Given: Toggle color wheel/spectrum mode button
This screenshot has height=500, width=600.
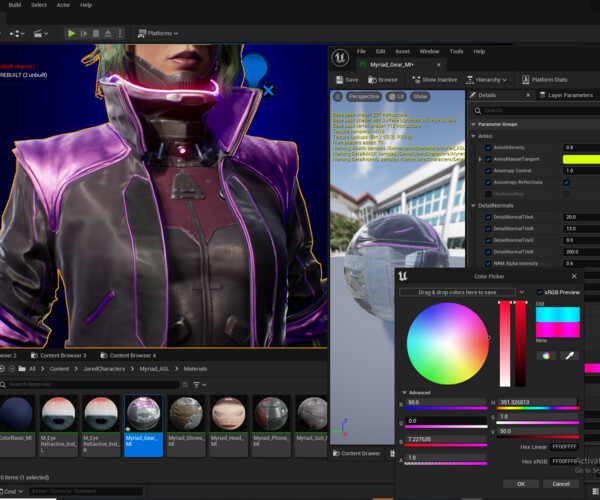Looking at the screenshot, I should tap(546, 356).
